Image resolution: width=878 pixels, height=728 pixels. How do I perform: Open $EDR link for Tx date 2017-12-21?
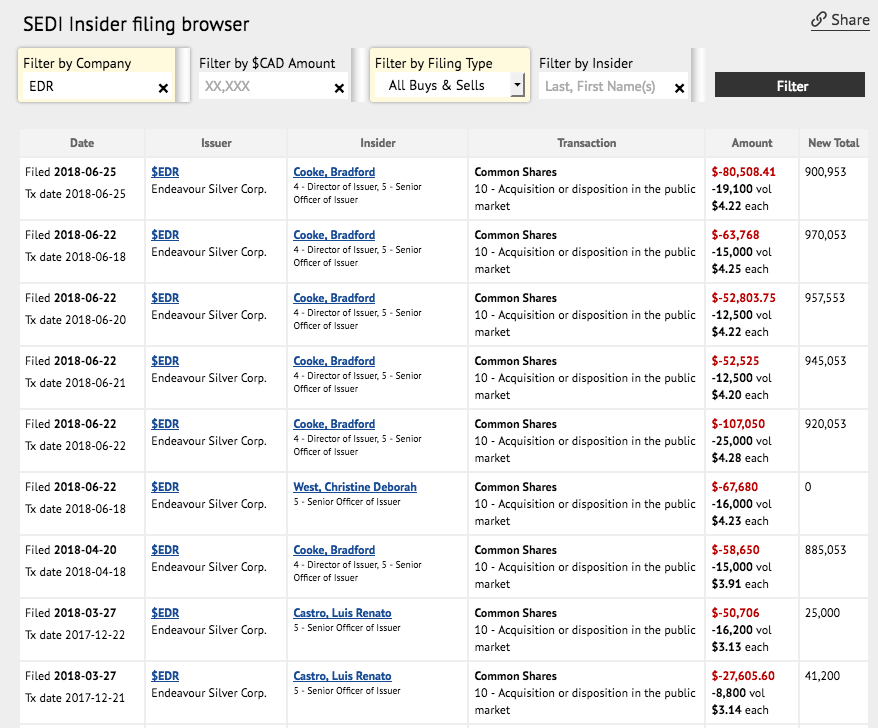pos(165,676)
